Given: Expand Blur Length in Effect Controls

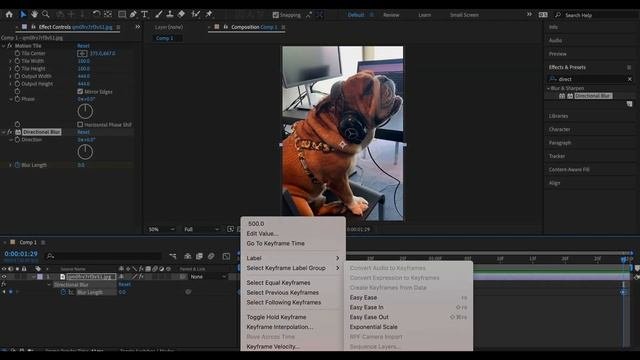Looking at the screenshot, I should click(11, 165).
